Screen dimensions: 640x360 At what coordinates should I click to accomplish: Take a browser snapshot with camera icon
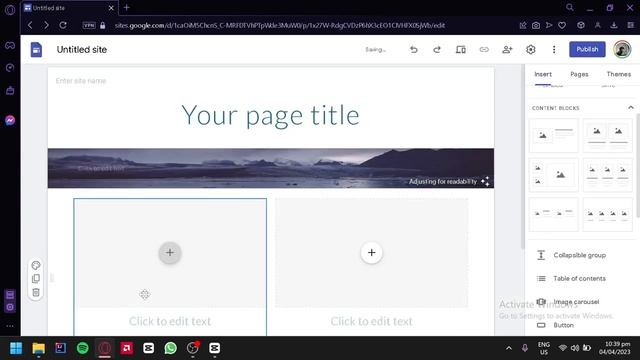536,25
